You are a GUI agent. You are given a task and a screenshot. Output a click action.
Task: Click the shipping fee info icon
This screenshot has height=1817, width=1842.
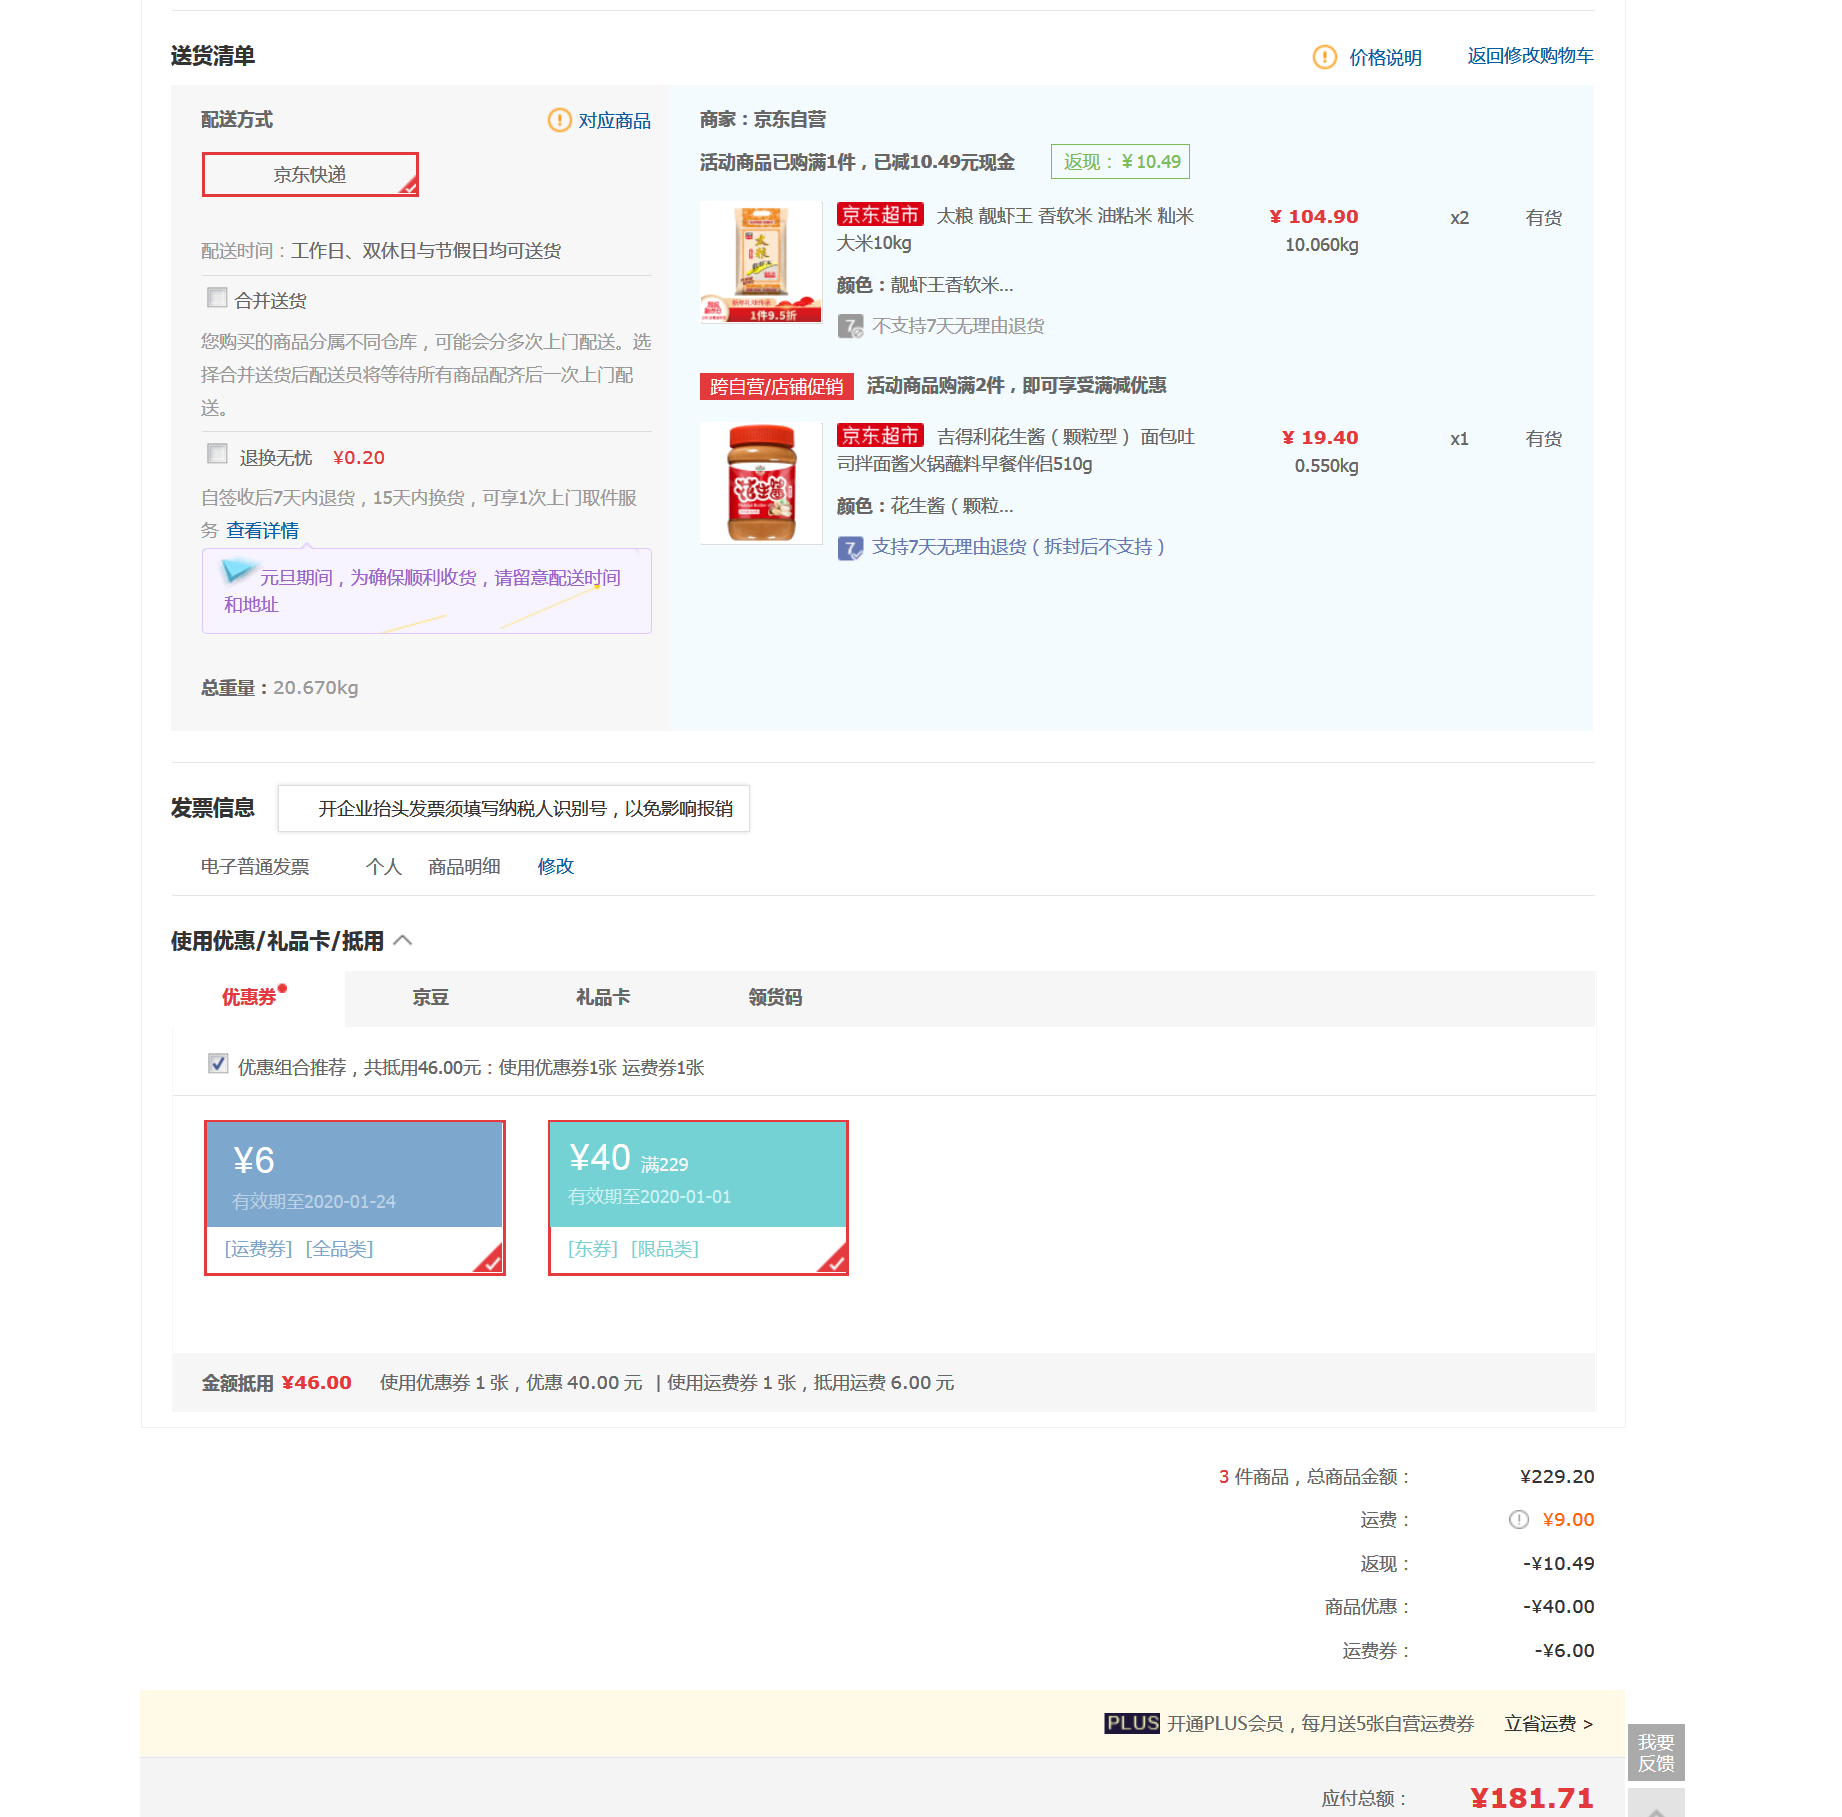(x=1519, y=1520)
